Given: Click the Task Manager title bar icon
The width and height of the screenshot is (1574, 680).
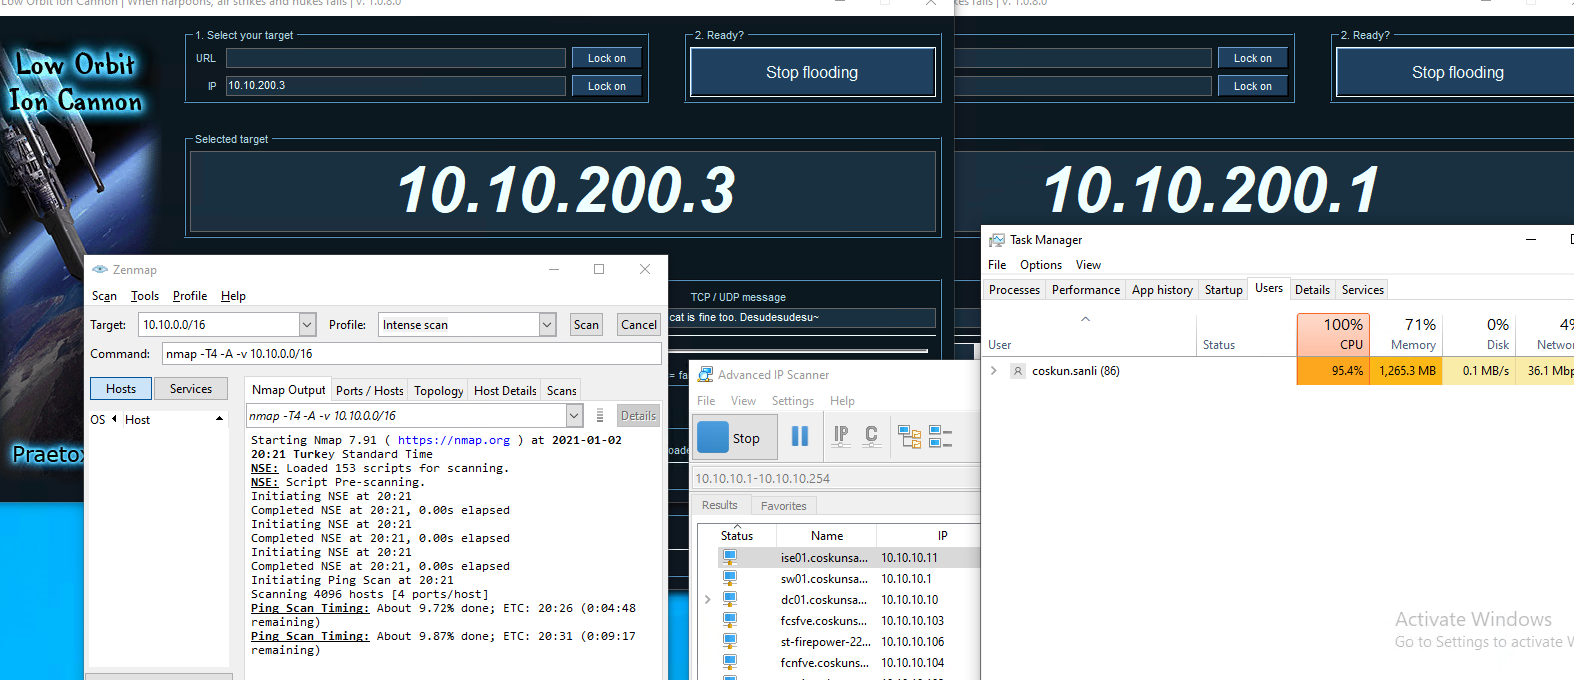Looking at the screenshot, I should (997, 240).
